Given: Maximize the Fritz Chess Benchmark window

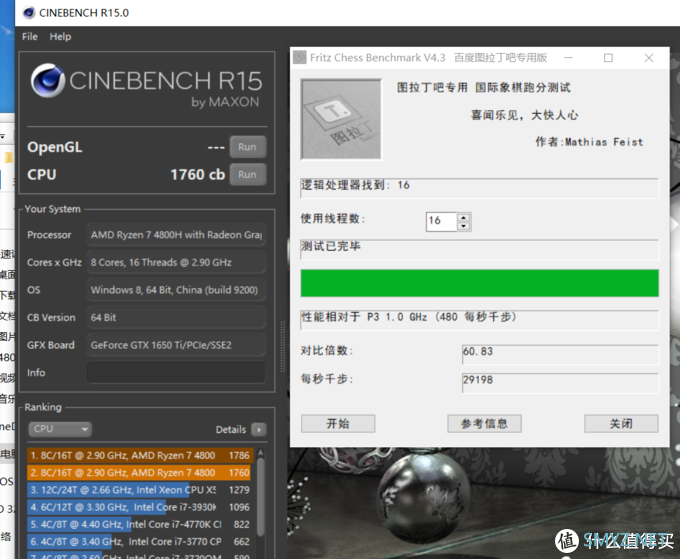Looking at the screenshot, I should [608, 58].
